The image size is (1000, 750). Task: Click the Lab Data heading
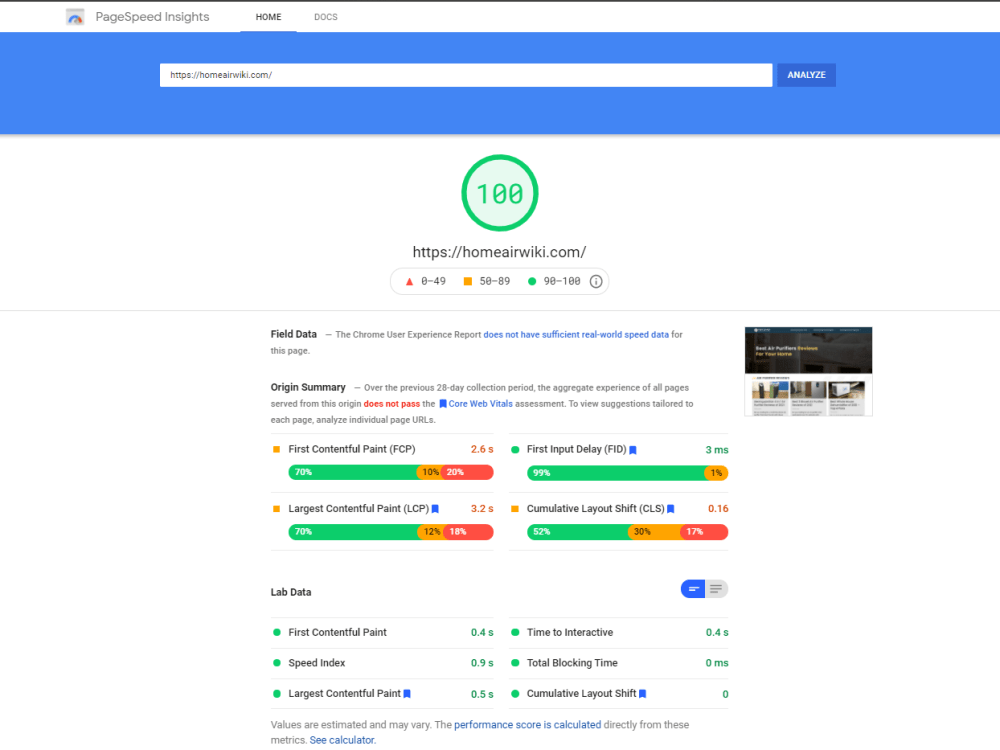(291, 592)
